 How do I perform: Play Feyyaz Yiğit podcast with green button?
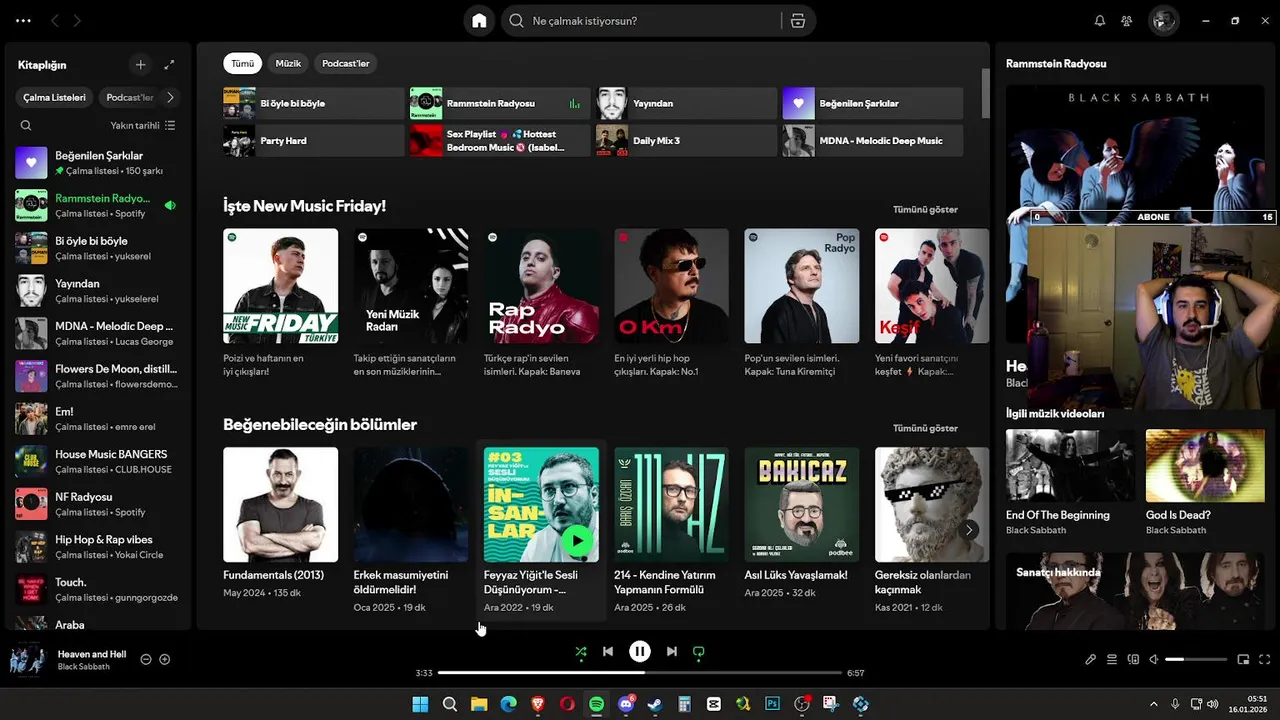576,541
